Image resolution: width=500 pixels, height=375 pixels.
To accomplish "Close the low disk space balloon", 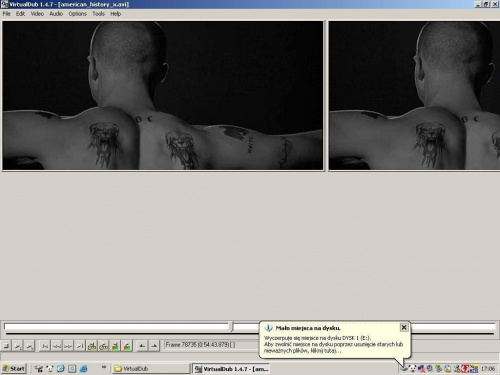I will (x=404, y=327).
